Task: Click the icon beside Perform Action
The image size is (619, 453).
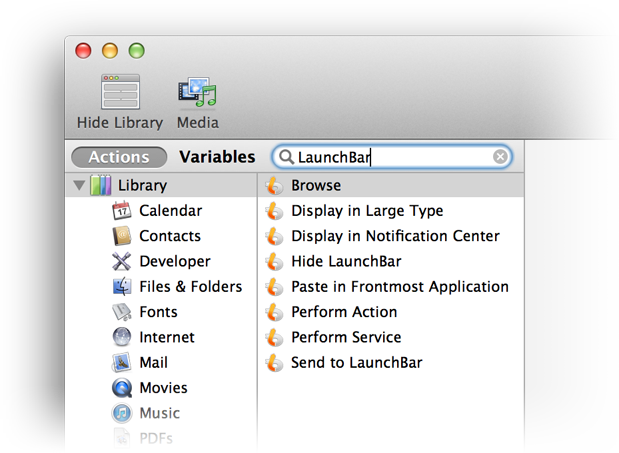Action: 274,312
